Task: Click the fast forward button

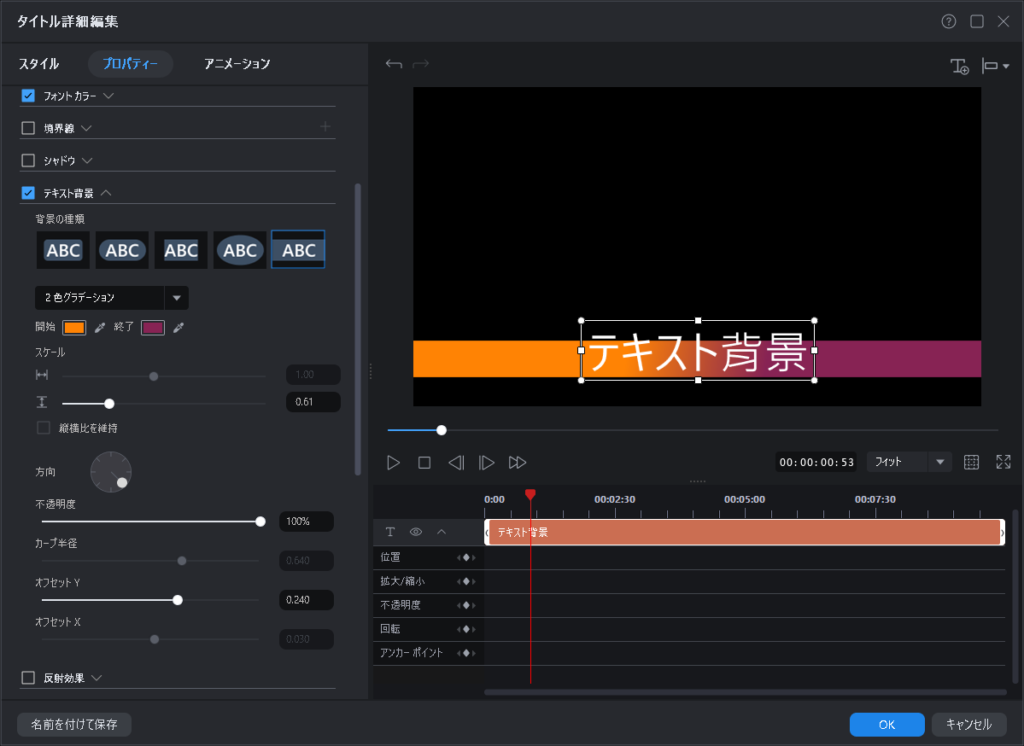Action: (517, 462)
